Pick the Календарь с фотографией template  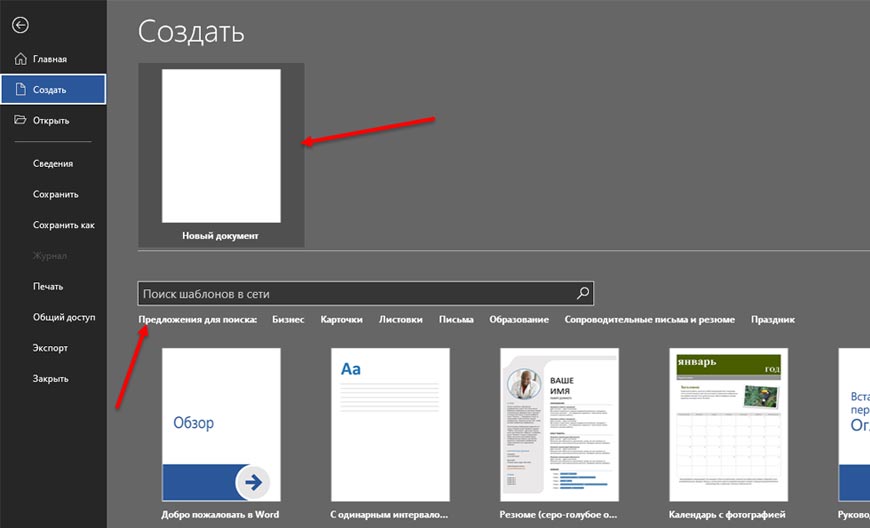click(728, 424)
